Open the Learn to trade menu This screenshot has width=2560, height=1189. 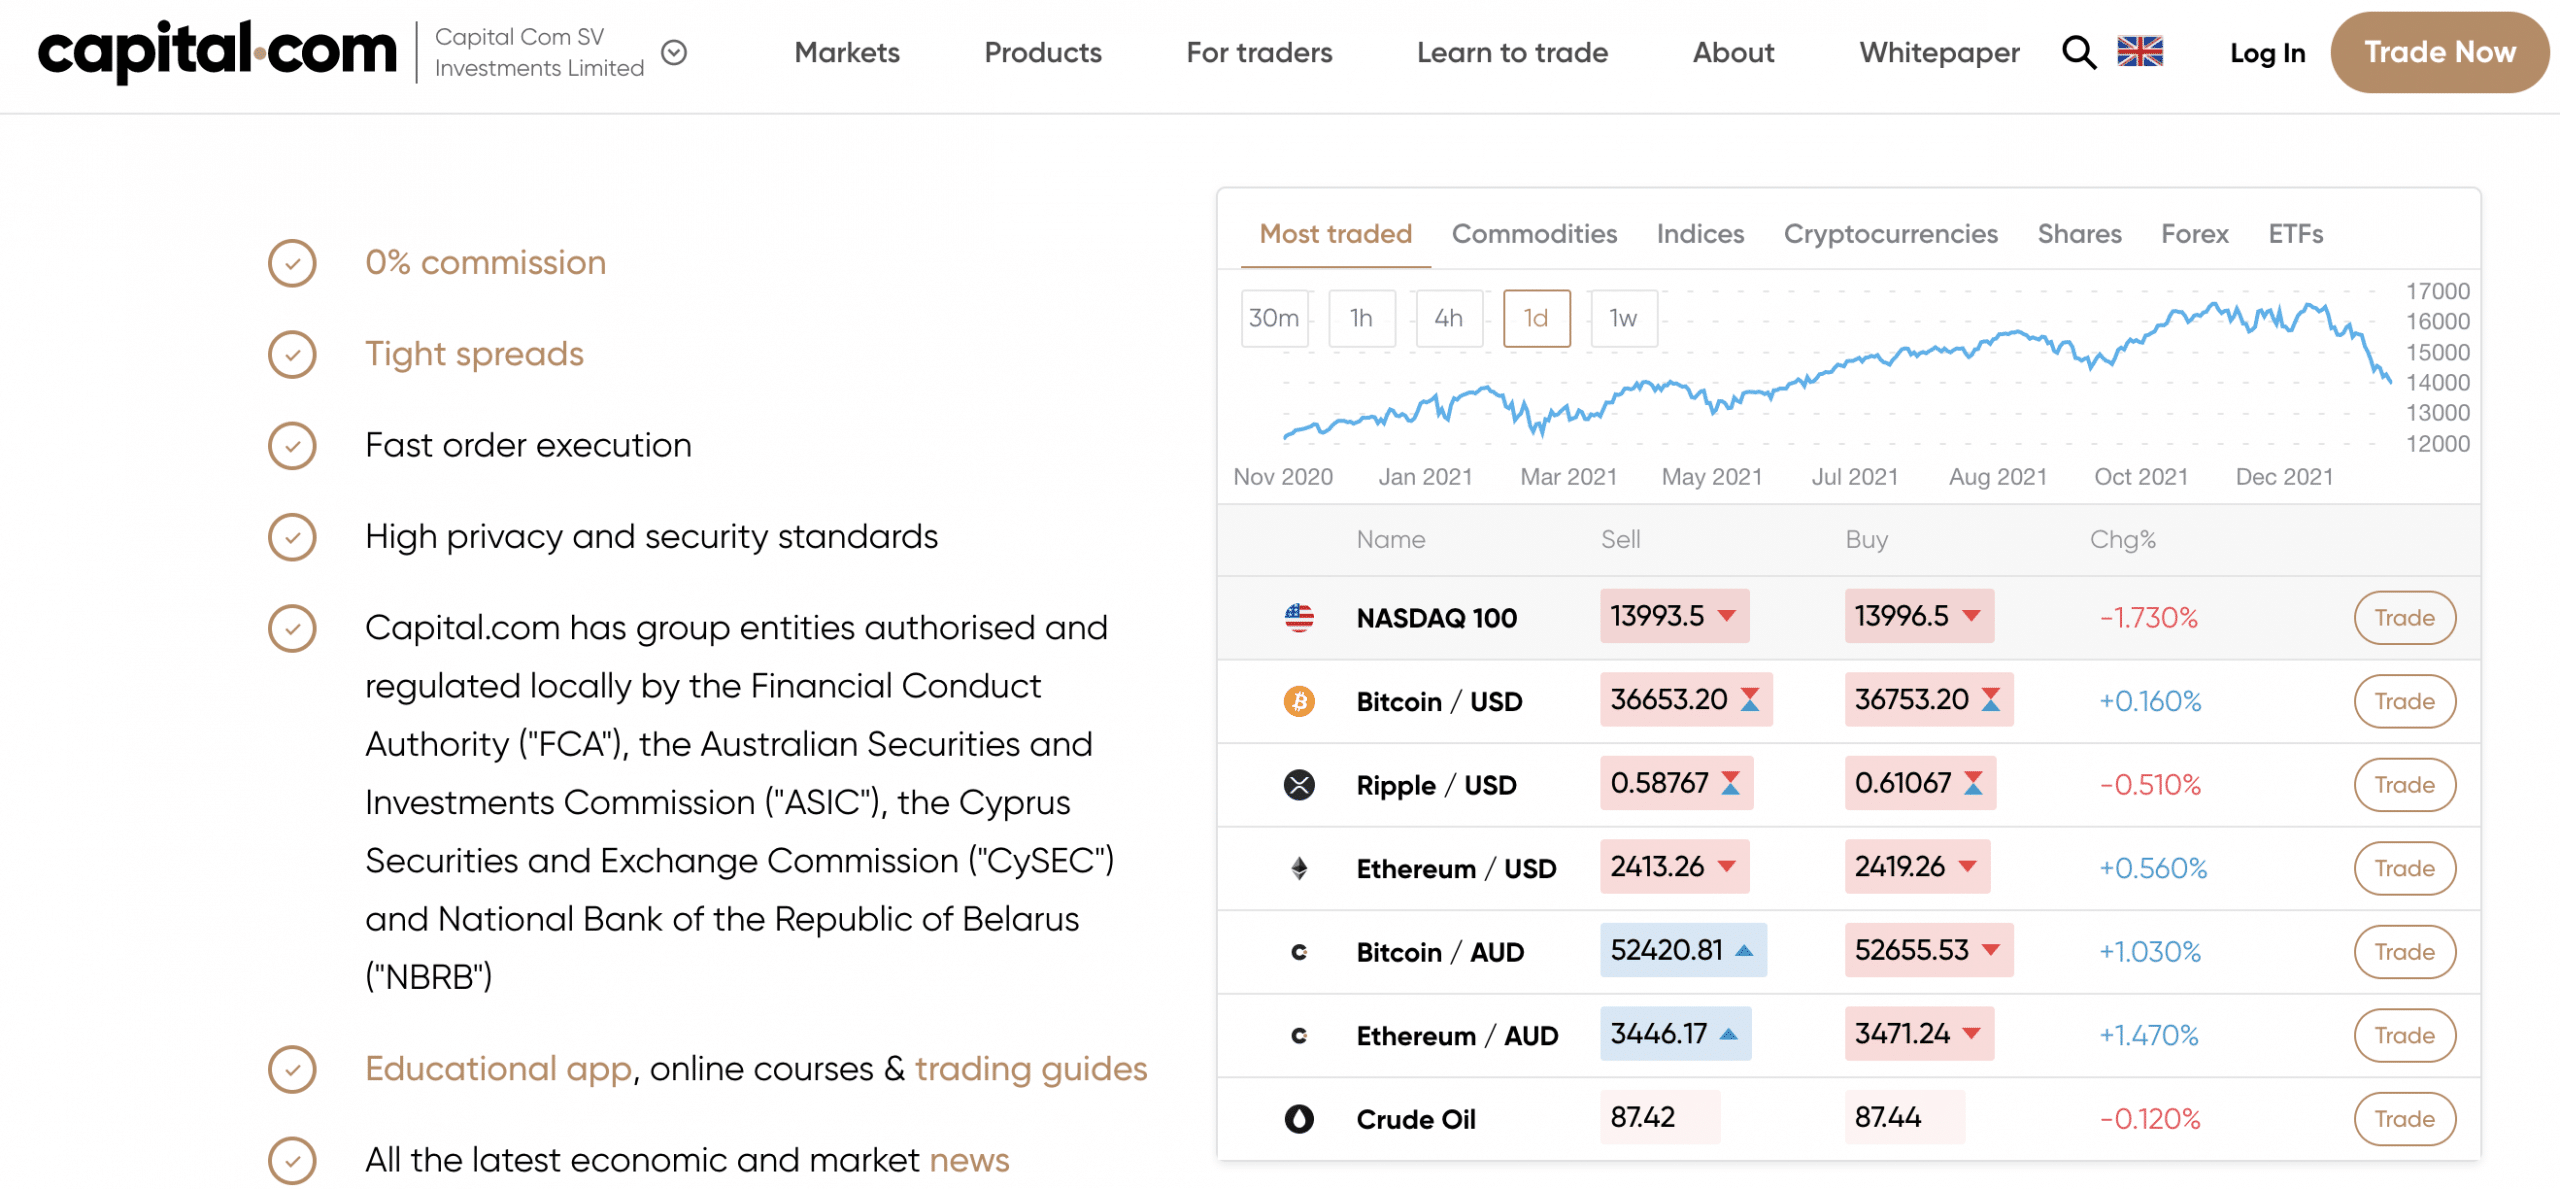click(x=1512, y=52)
